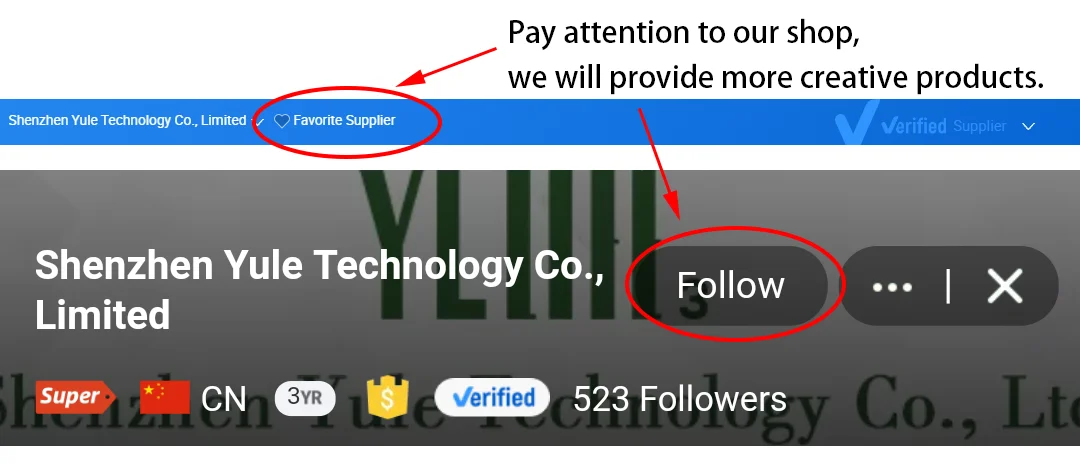Click the China flag icon

click(x=165, y=398)
